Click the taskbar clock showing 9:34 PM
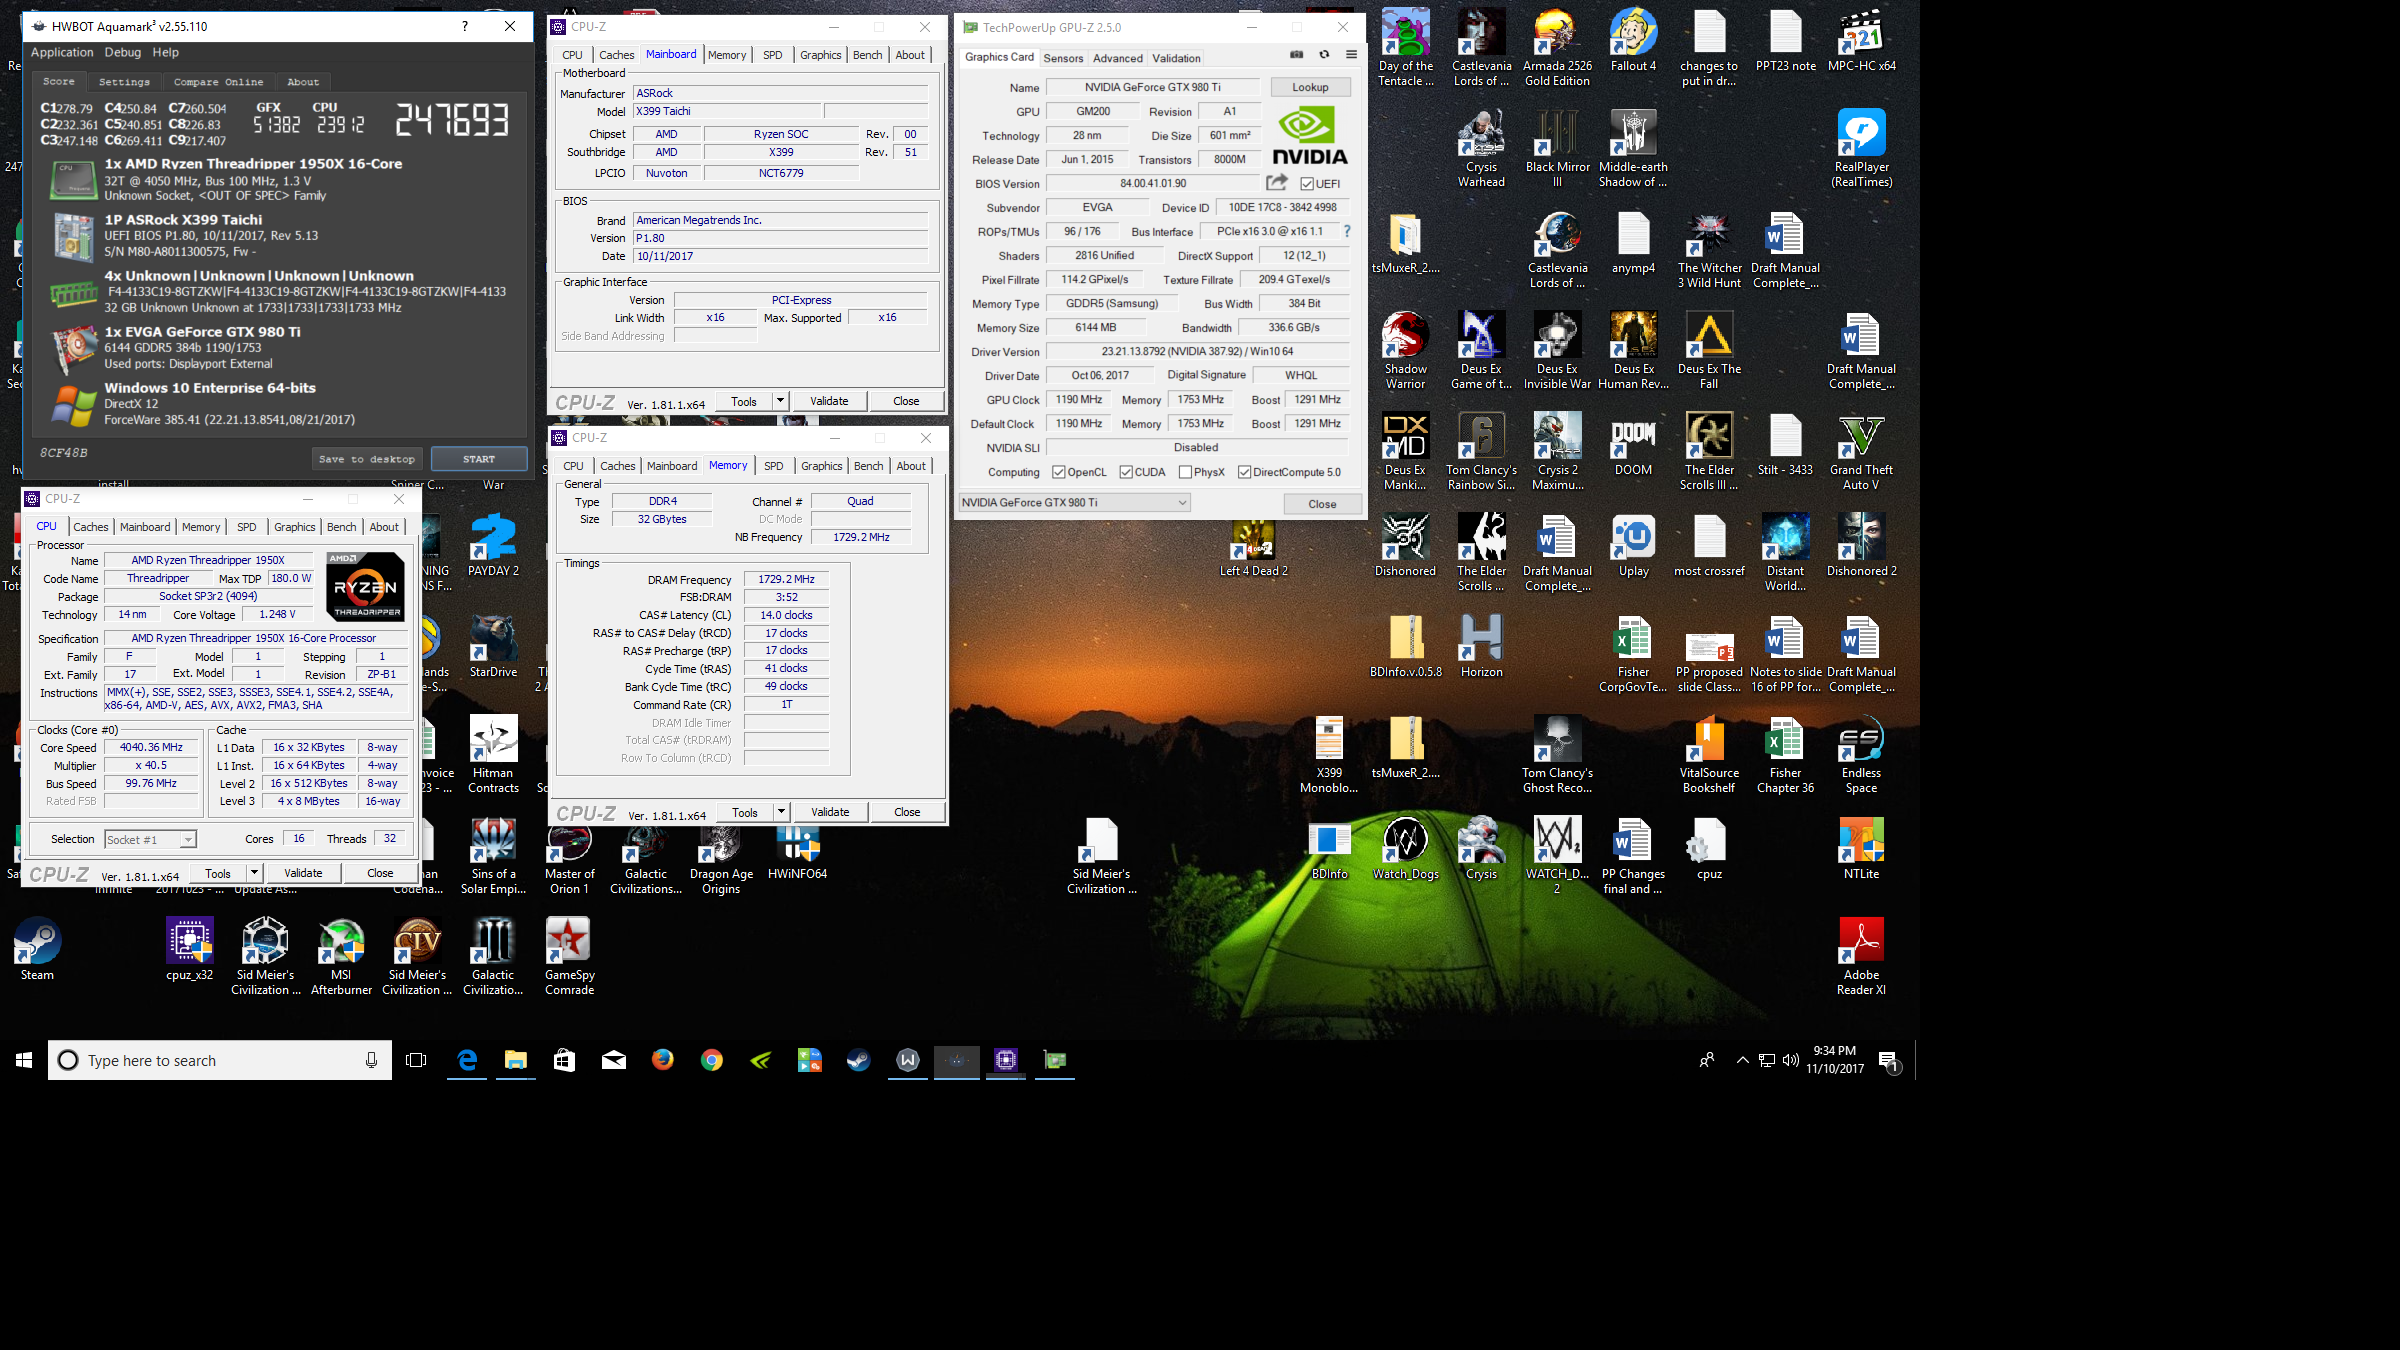2400x1350 pixels. (x=1834, y=1060)
